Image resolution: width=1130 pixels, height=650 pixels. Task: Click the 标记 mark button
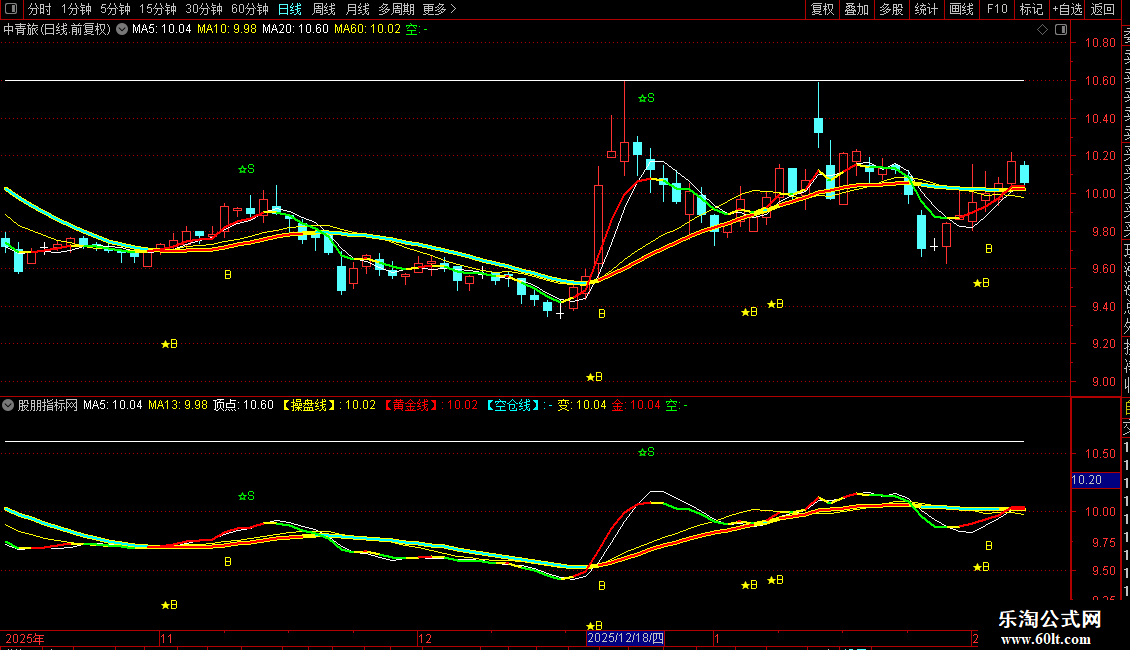pyautogui.click(x=1031, y=9)
